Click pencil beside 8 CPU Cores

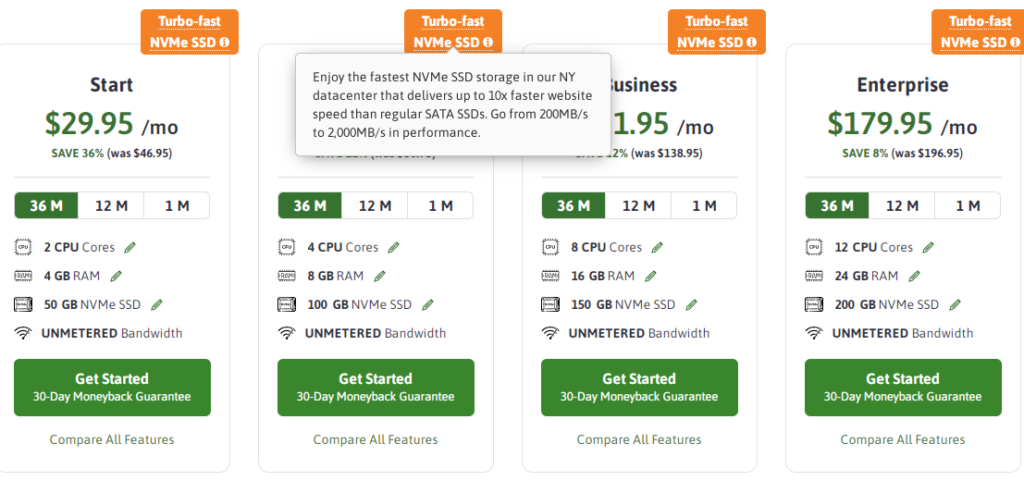[x=657, y=247]
